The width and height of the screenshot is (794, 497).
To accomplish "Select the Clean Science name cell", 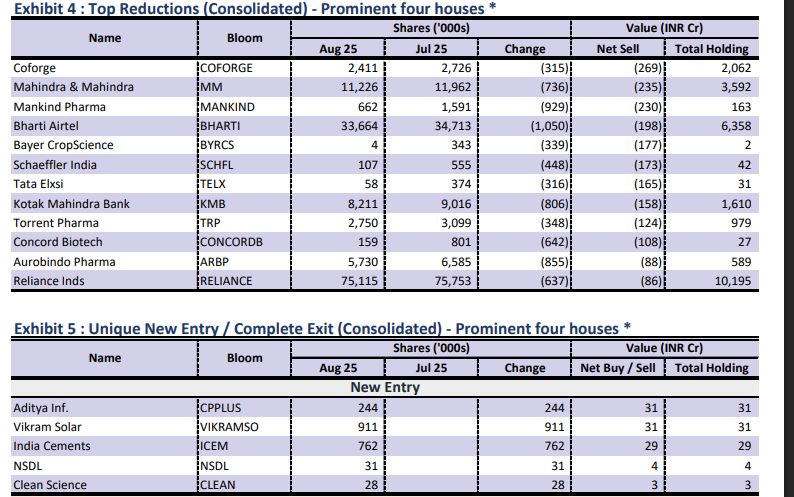I will [x=50, y=485].
